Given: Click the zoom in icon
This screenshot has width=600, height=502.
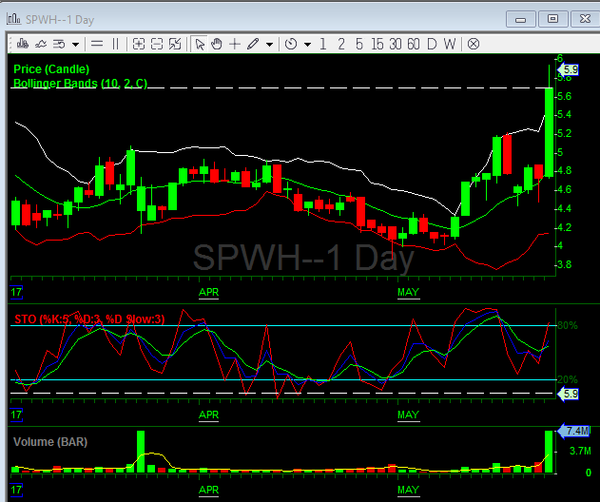Looking at the screenshot, I should coord(139,44).
